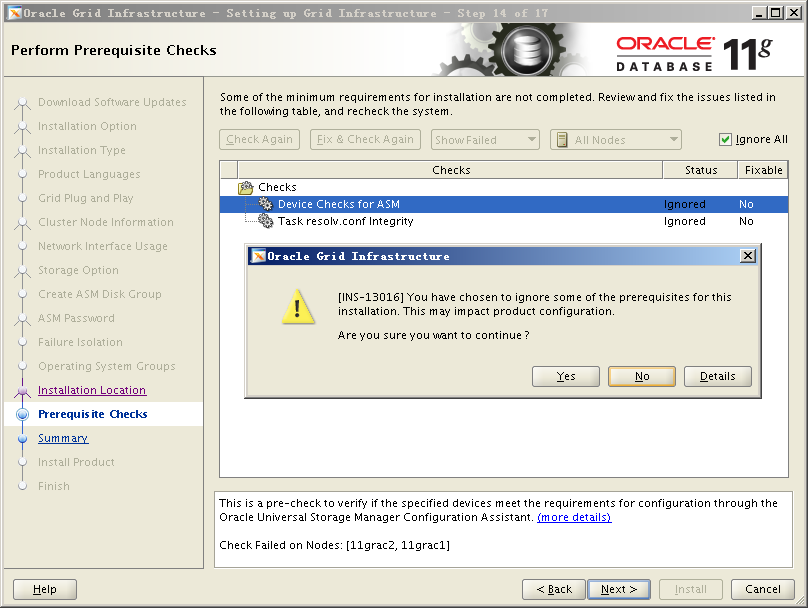Viewport: 808px width, 608px height.
Task: Click gear icon beside Task resolv.conf Integrity
Action: pos(265,221)
